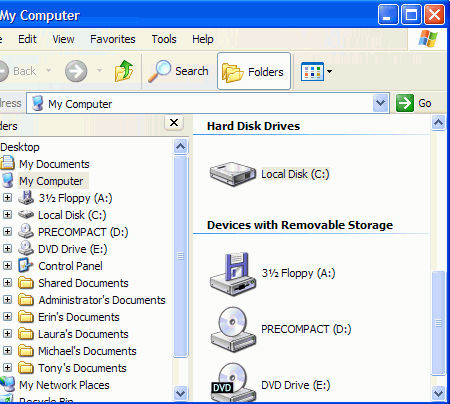Select 3½ Floppy (A:) in folder tree
450x404 pixels.
[75, 198]
